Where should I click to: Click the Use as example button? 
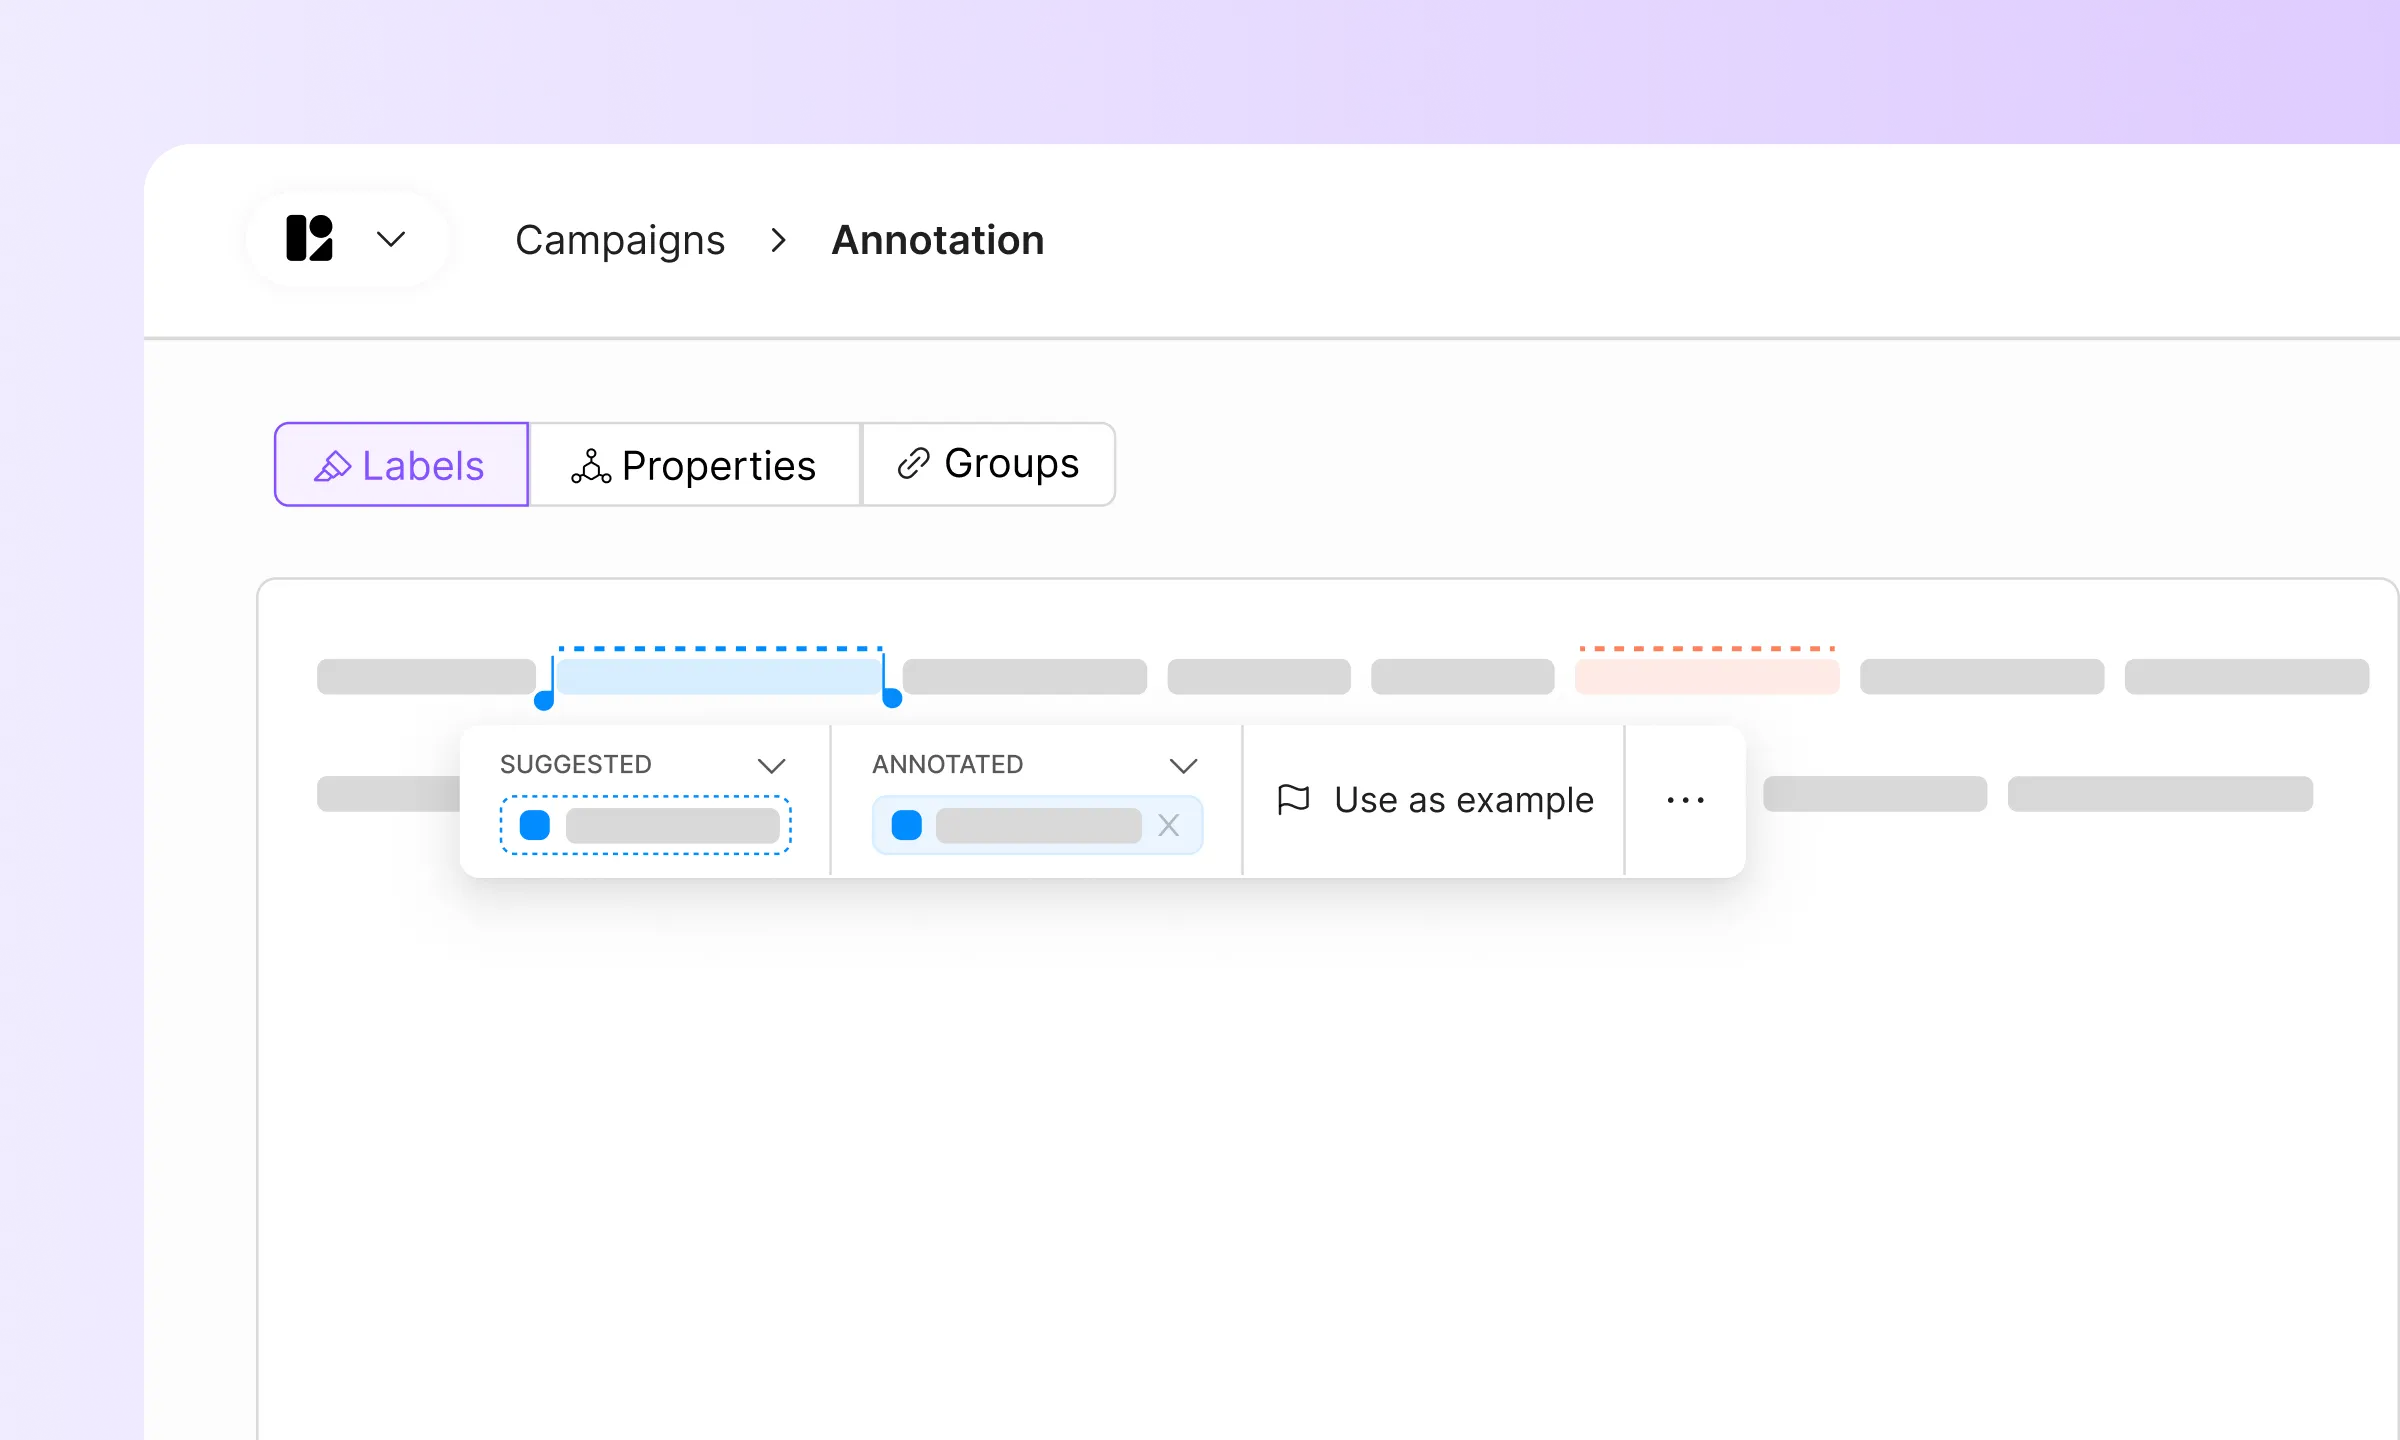tap(1432, 799)
